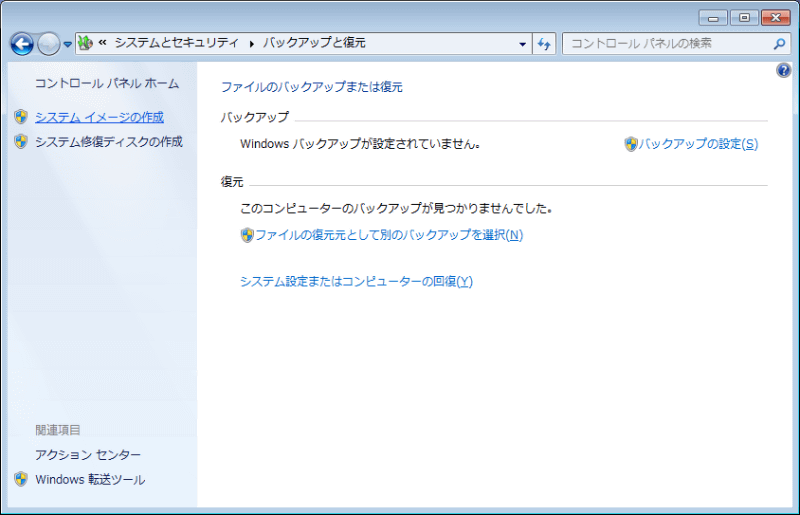The width and height of the screenshot is (800, 515).
Task: Expand the hidden breadcrumb chevron «
Action: click(x=103, y=43)
